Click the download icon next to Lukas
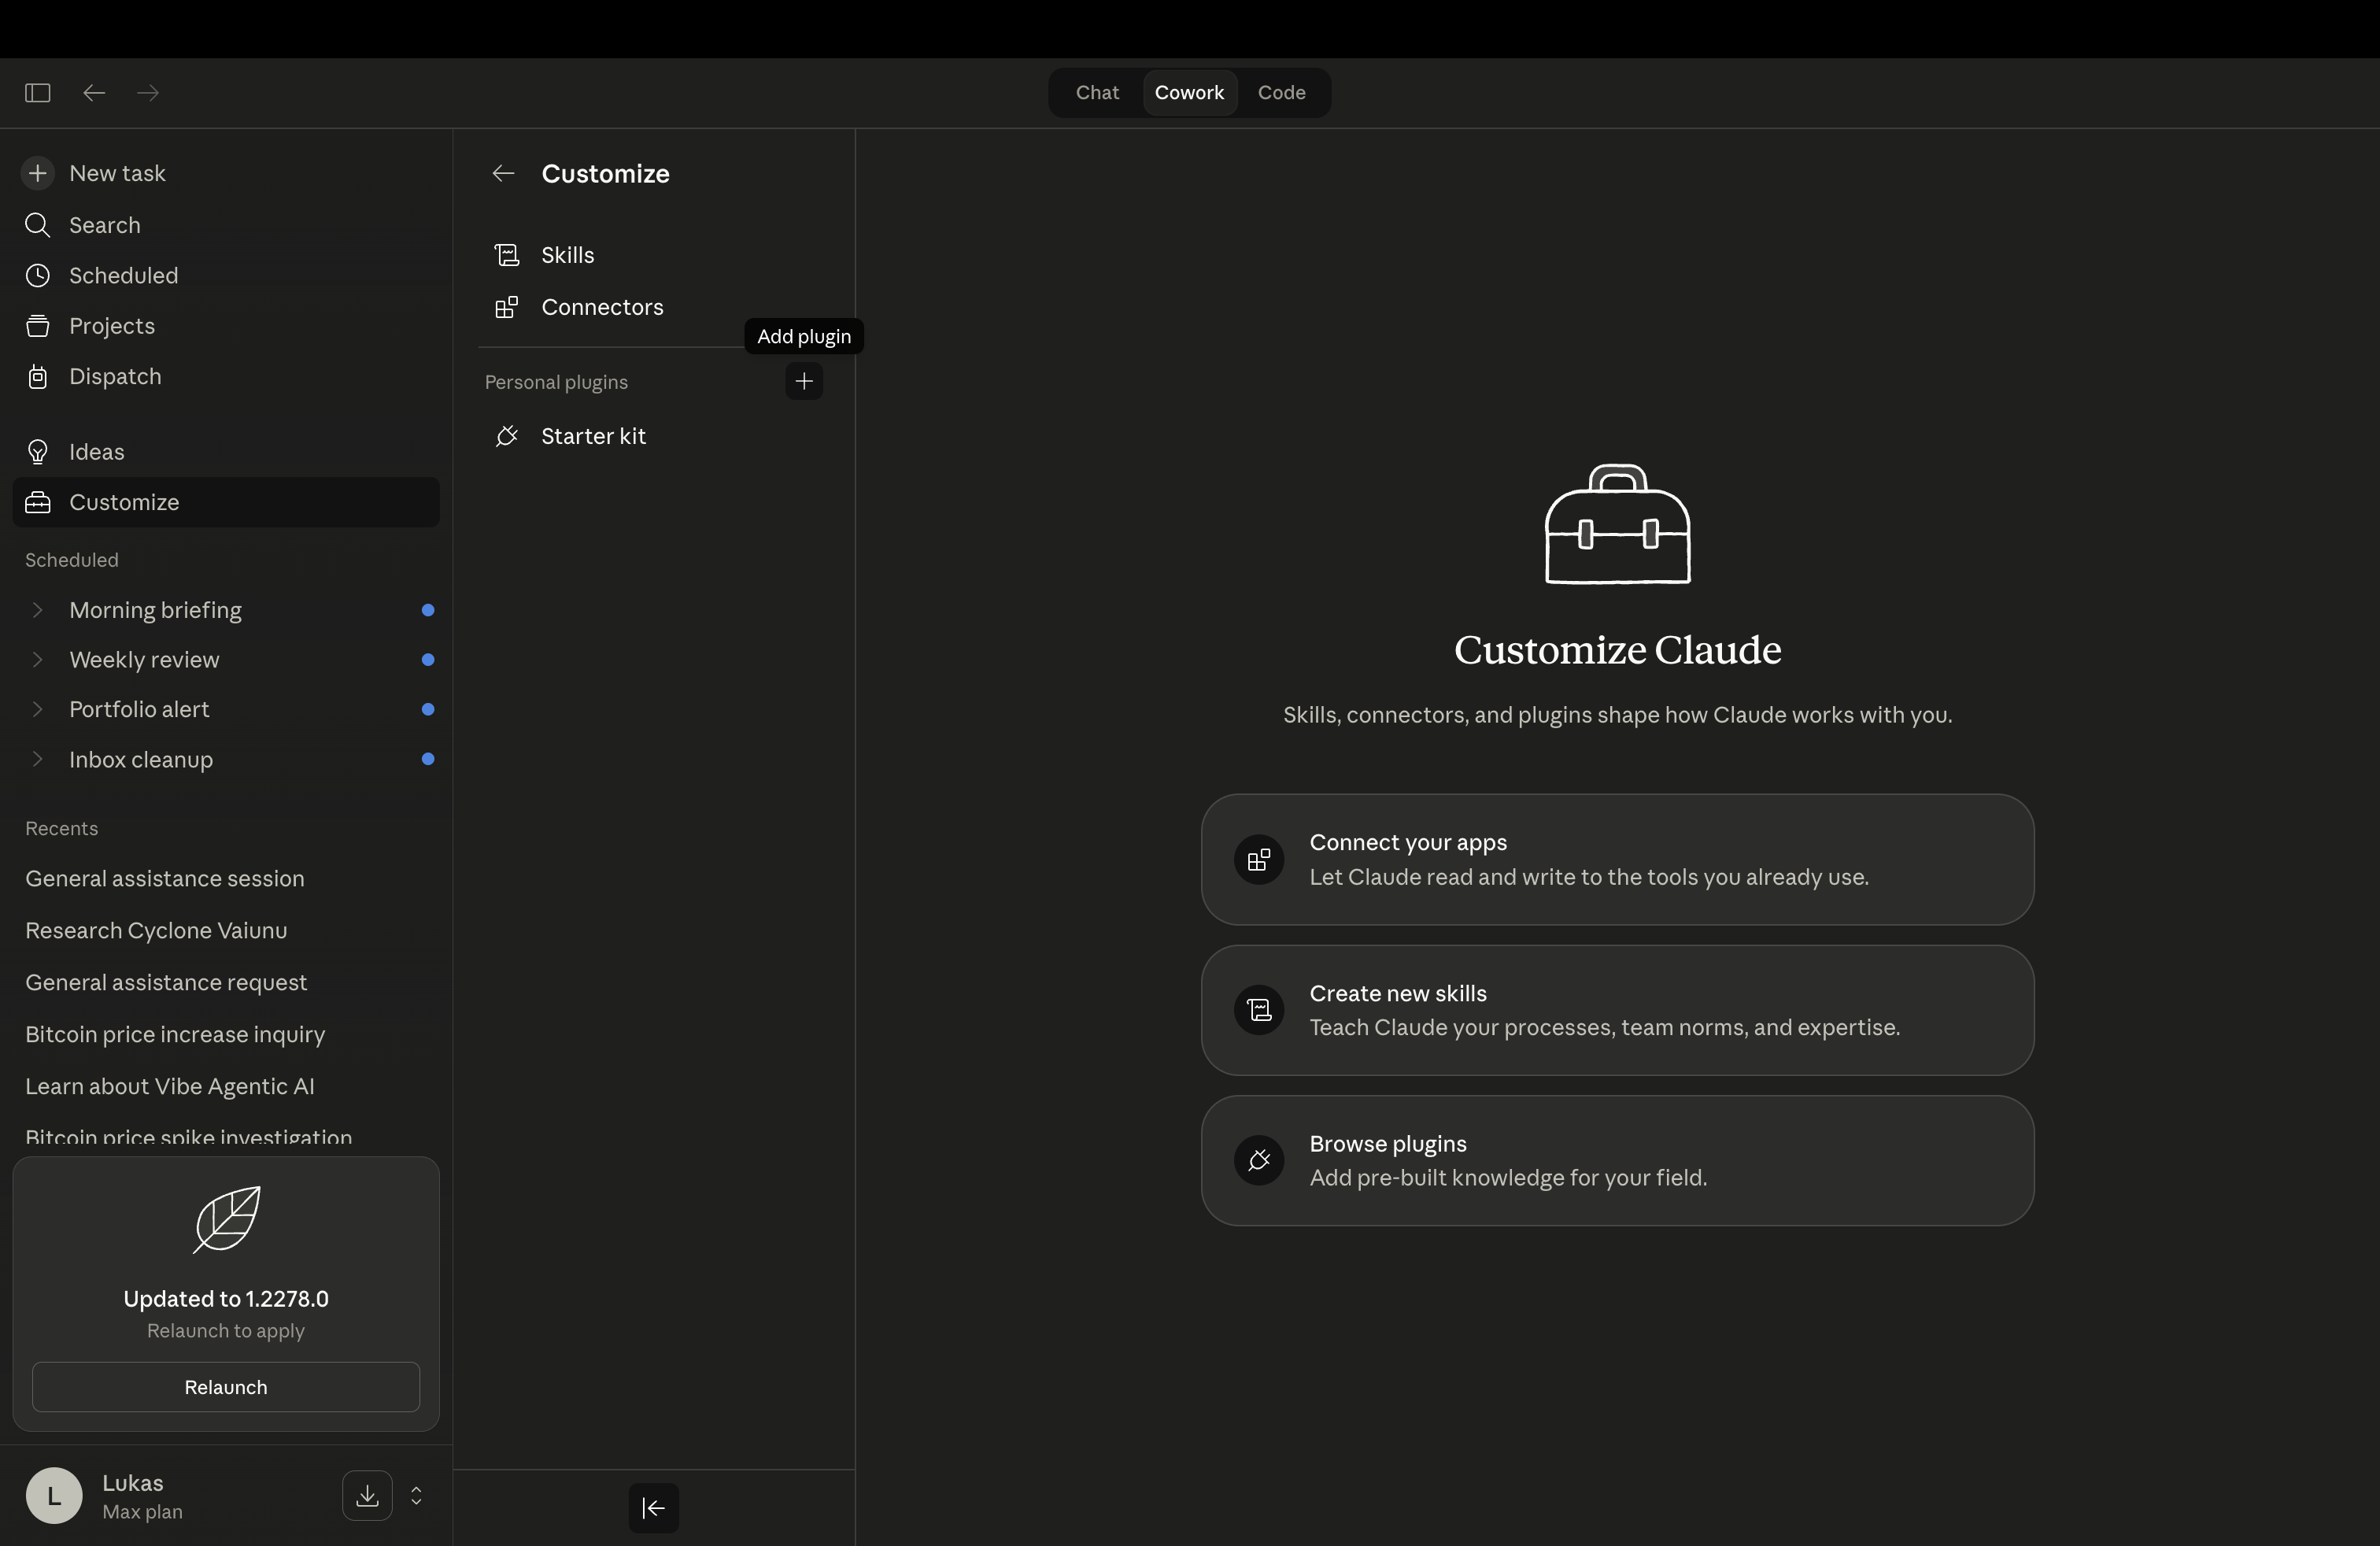This screenshot has height=1546, width=2380. pyautogui.click(x=365, y=1496)
